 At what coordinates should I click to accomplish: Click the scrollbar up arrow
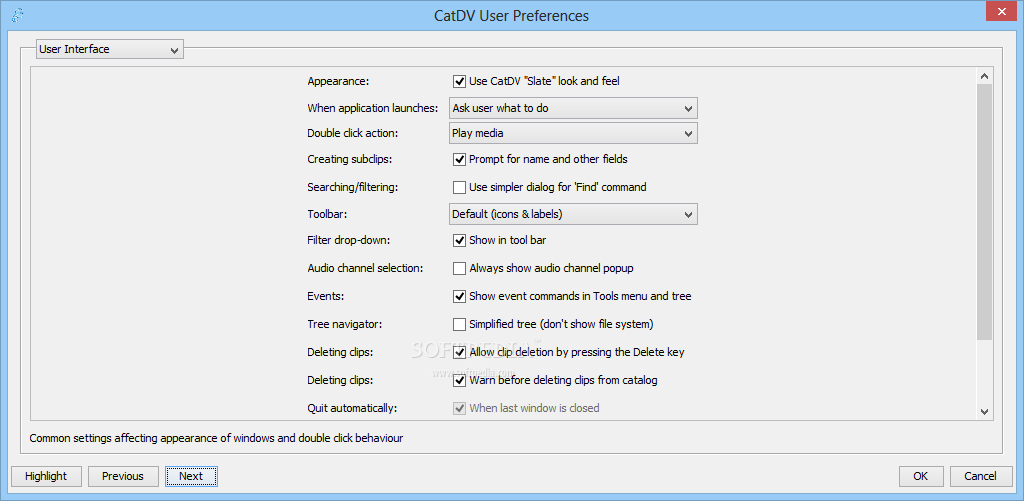984,76
